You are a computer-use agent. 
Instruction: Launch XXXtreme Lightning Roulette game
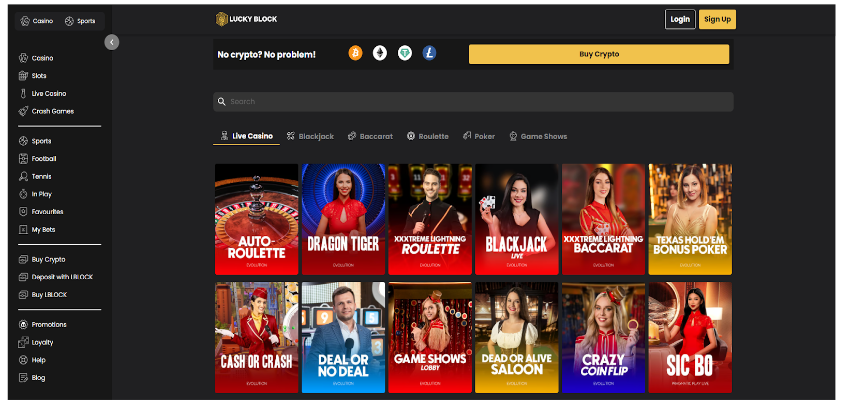(430, 219)
